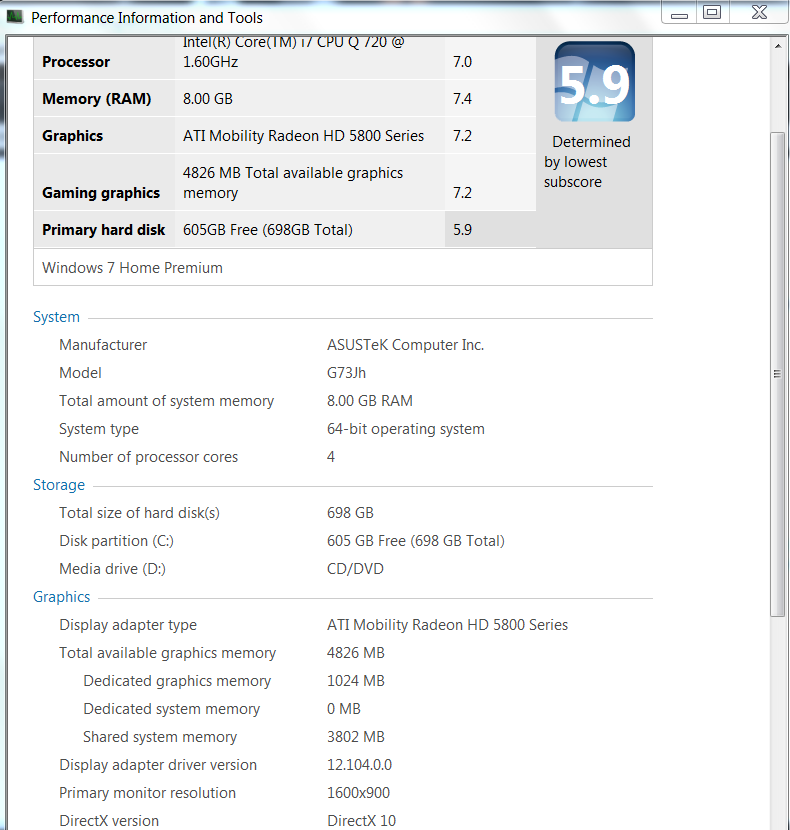Click the Display adapter type label
790x830 pixels.
tap(128, 625)
